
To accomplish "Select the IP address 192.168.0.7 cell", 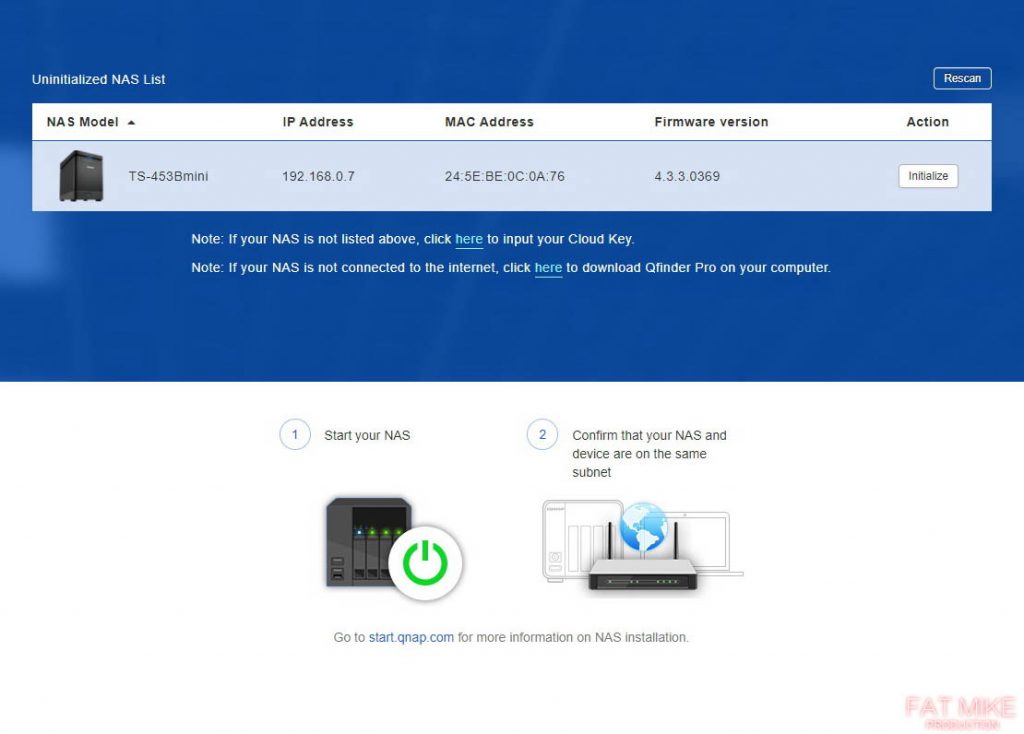I will click(x=318, y=177).
